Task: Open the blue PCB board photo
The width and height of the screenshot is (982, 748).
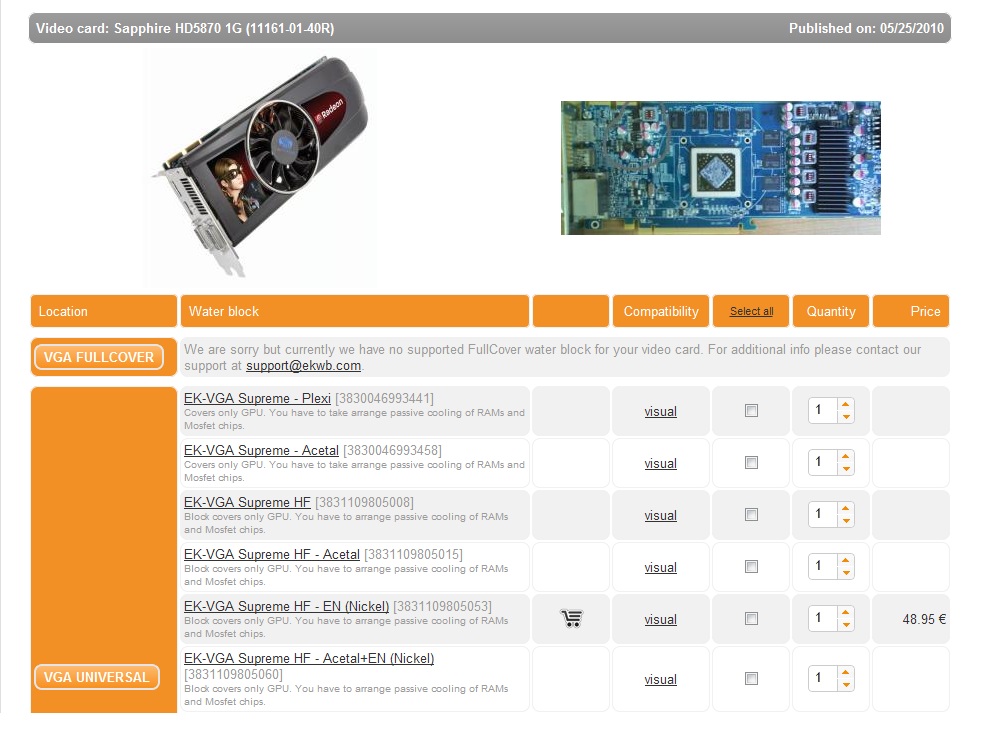Action: pos(721,168)
